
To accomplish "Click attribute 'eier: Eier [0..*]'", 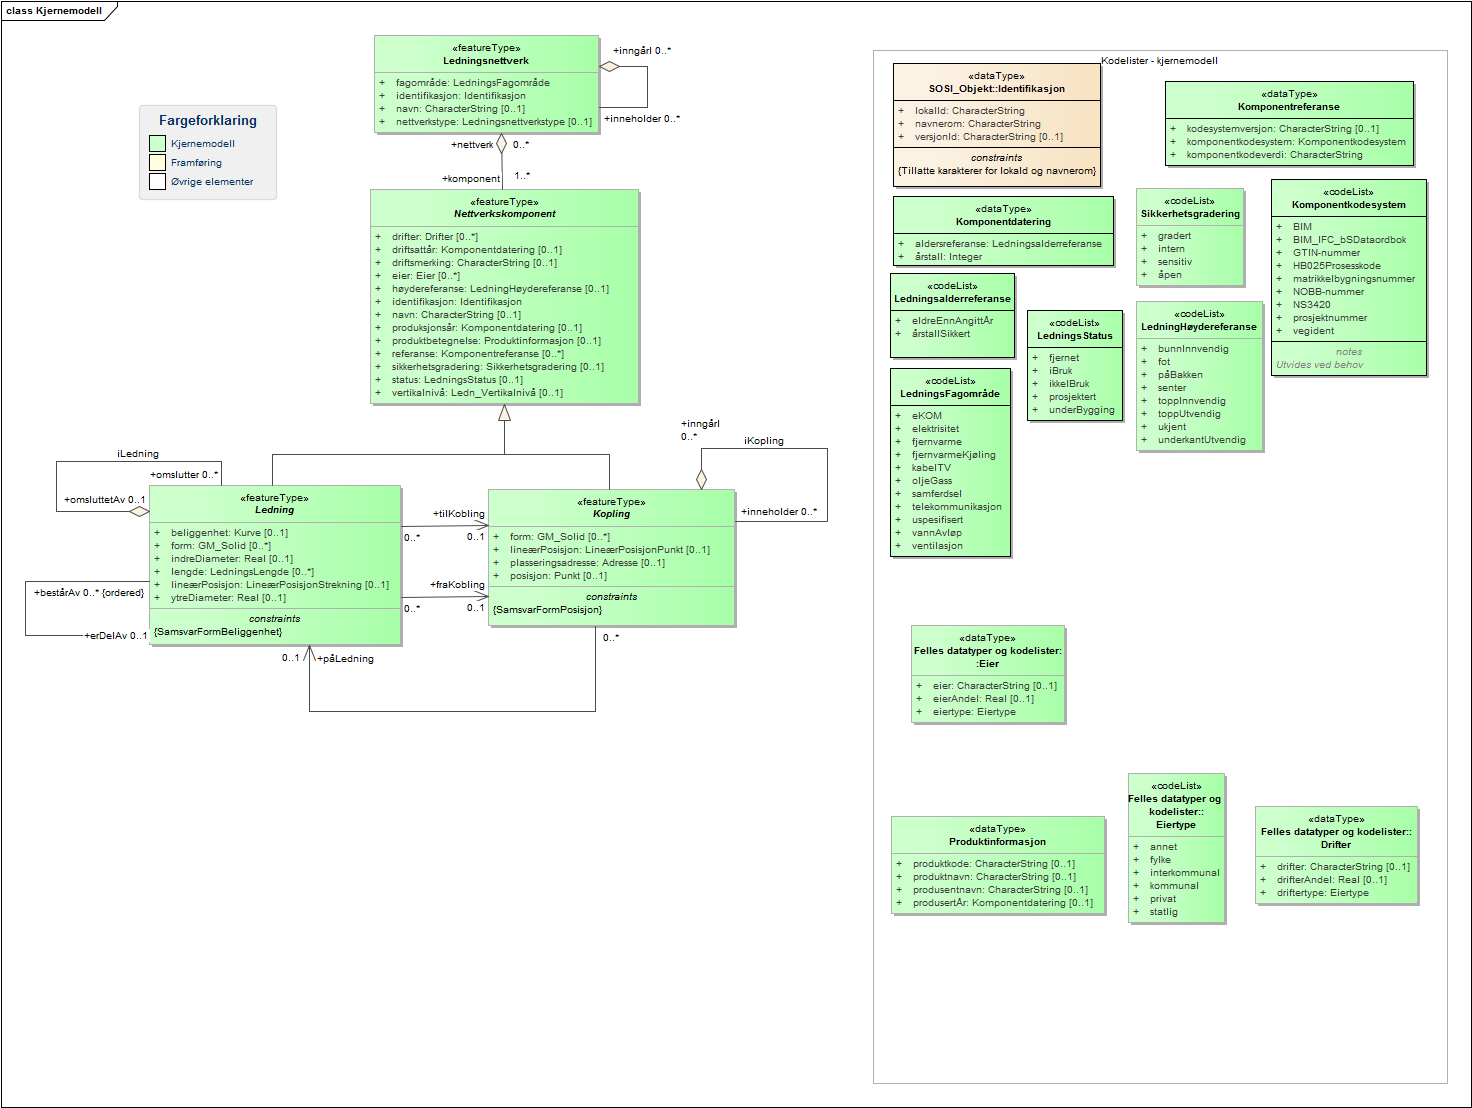I will 426,276.
